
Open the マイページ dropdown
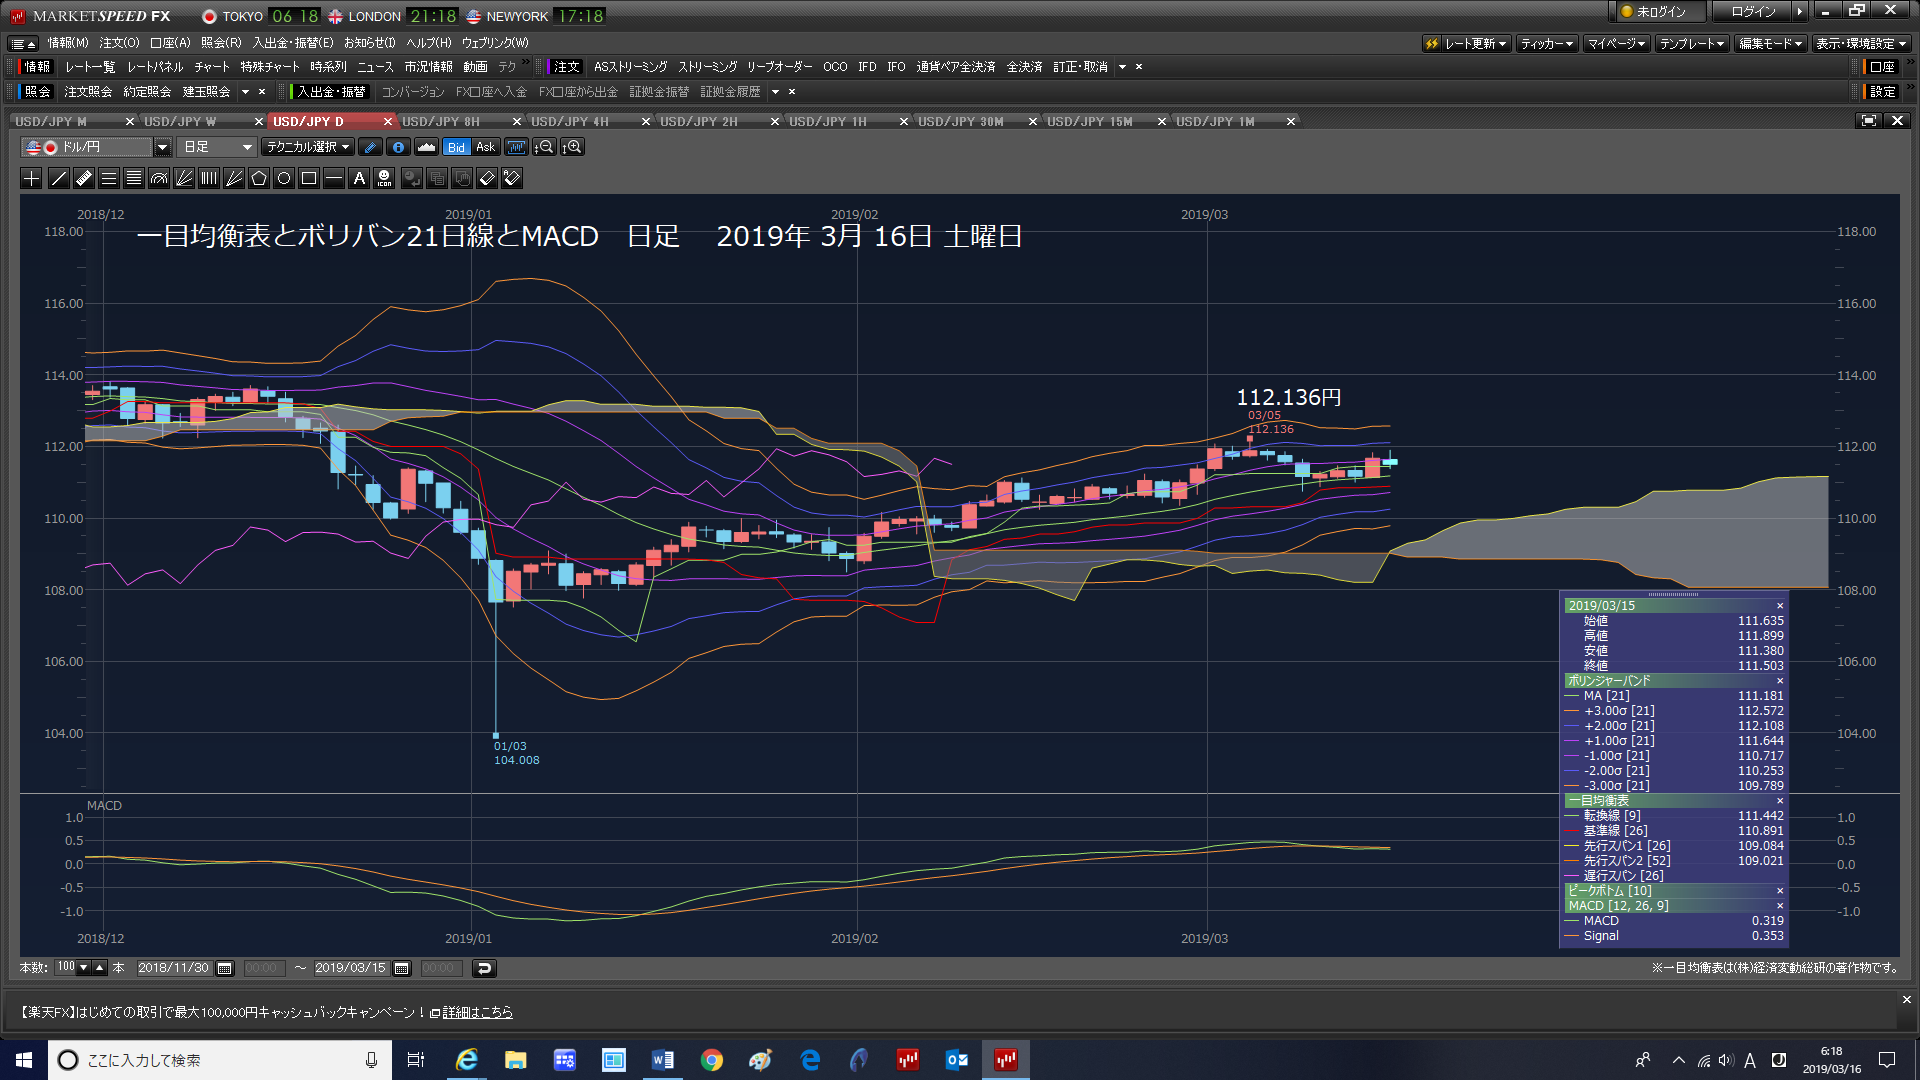(1616, 43)
